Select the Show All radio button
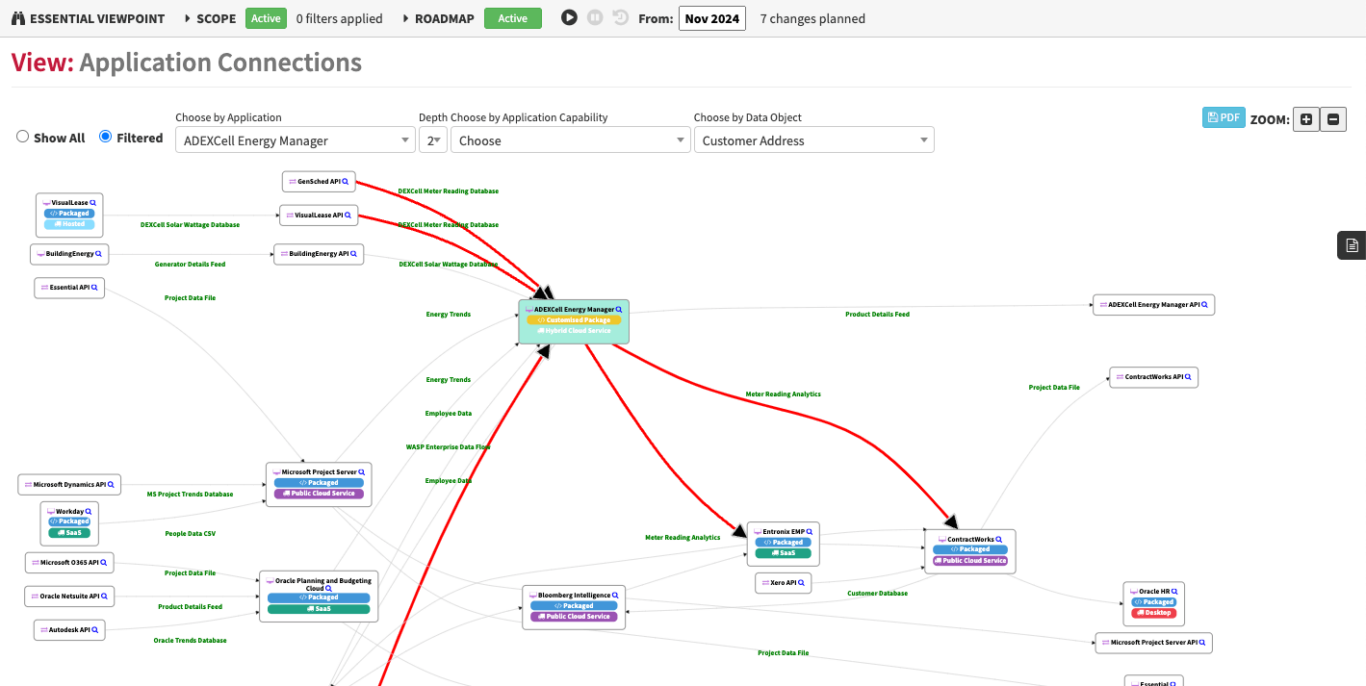Screen dimensions: 1366x686 22,137
